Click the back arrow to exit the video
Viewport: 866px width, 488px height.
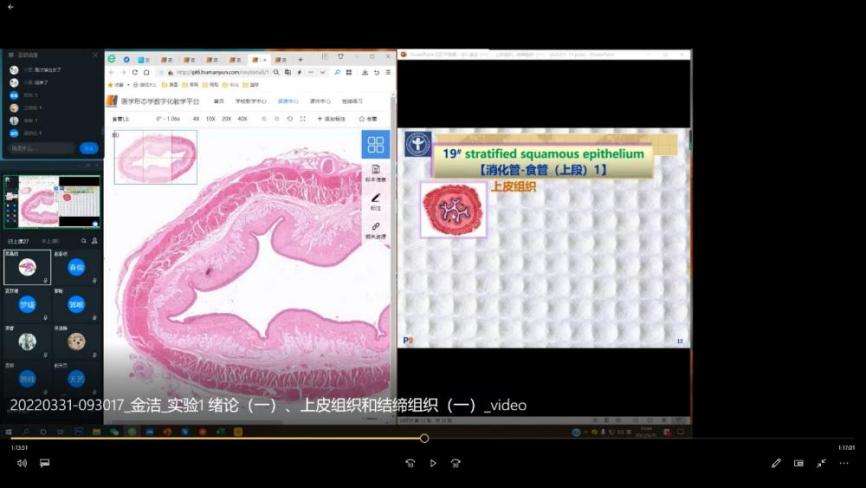point(11,7)
